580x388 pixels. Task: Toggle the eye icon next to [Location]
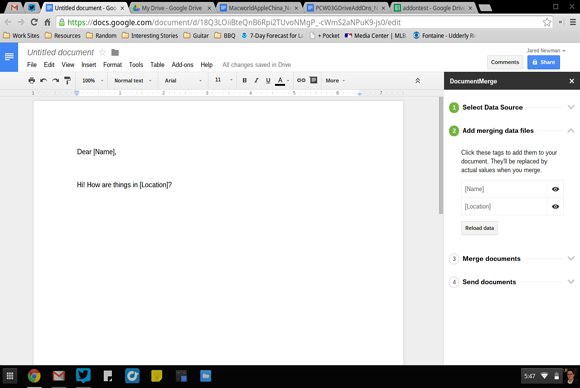[555, 206]
